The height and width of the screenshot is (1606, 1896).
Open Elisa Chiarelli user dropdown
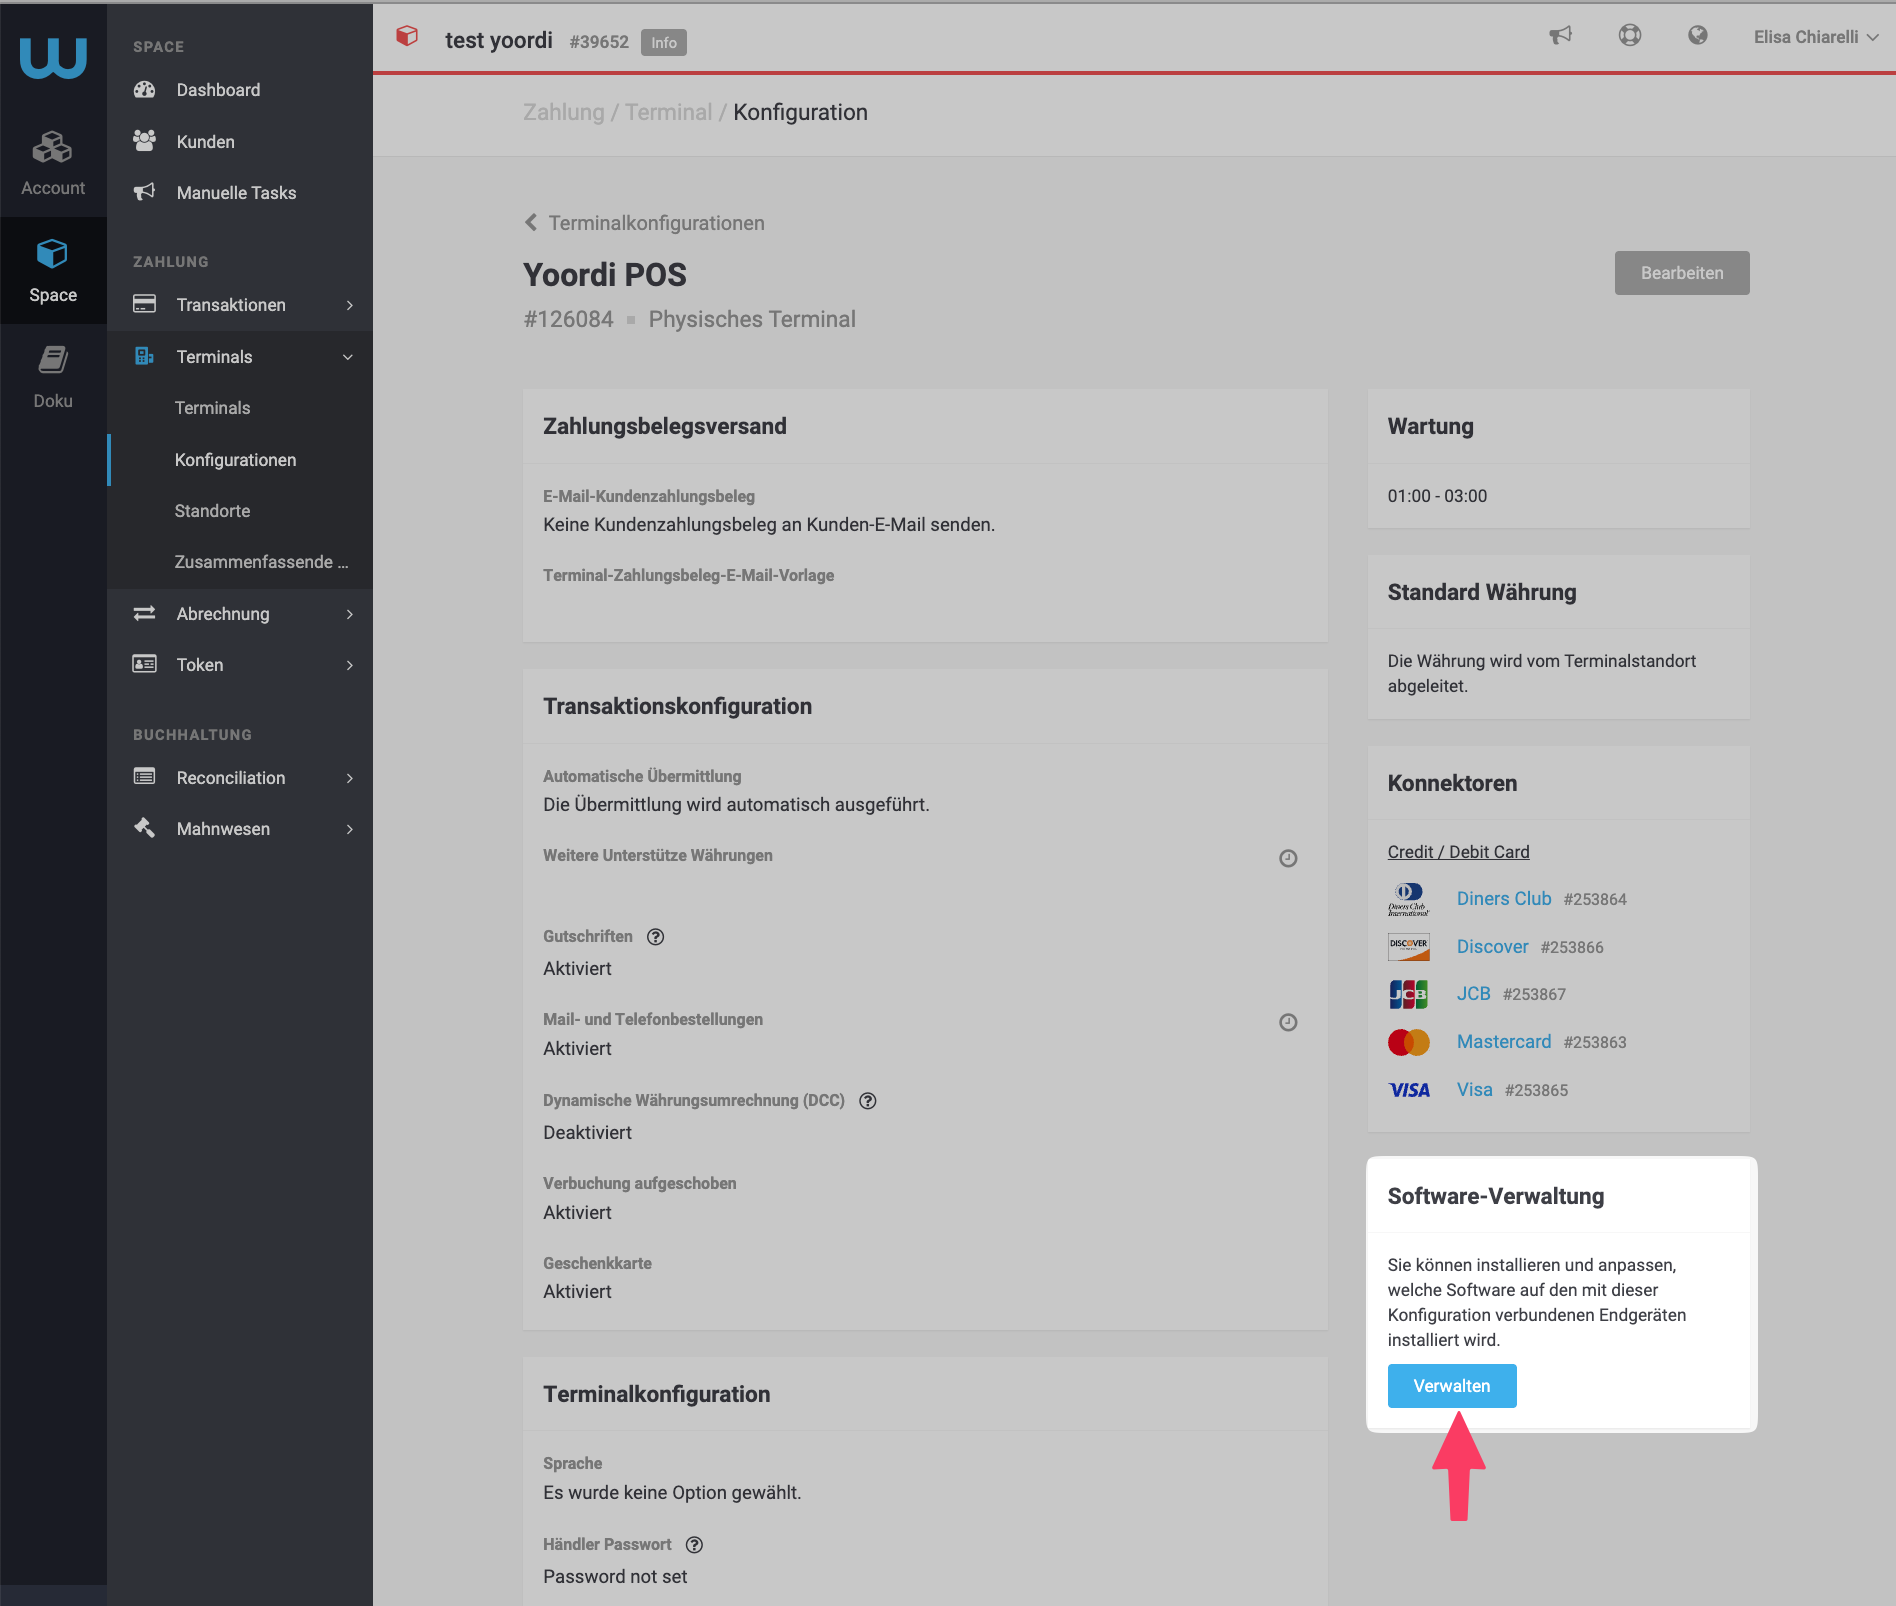tap(1816, 37)
